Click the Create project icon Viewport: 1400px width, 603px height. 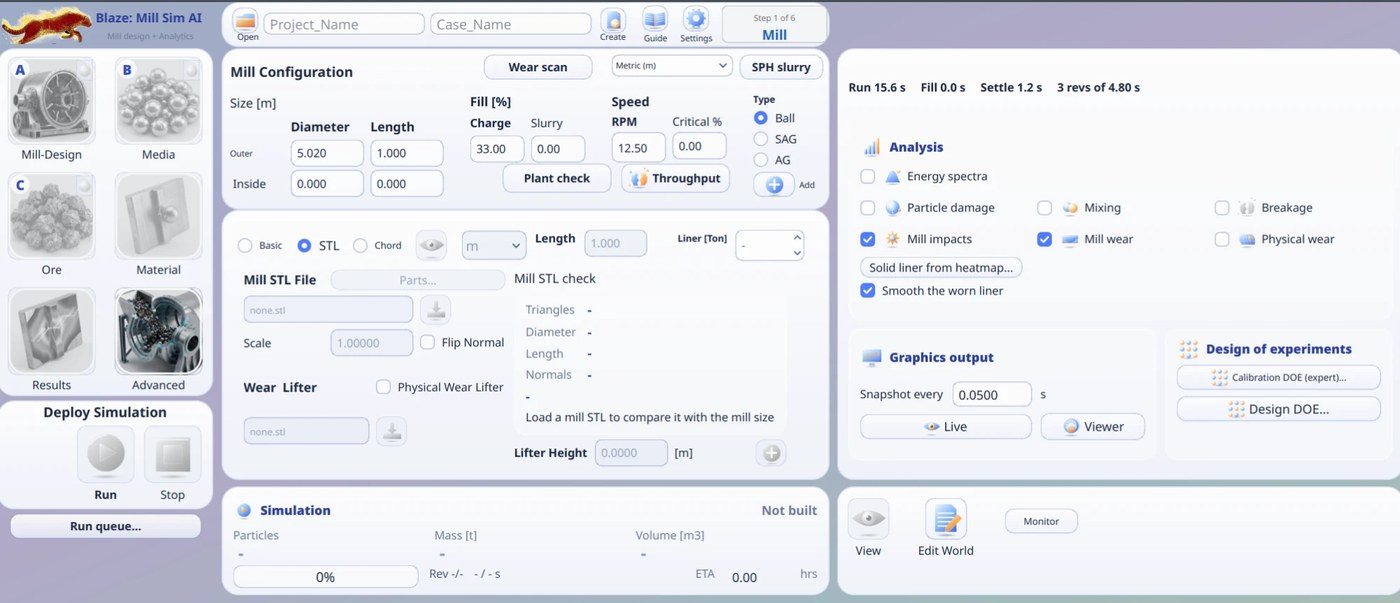click(613, 20)
